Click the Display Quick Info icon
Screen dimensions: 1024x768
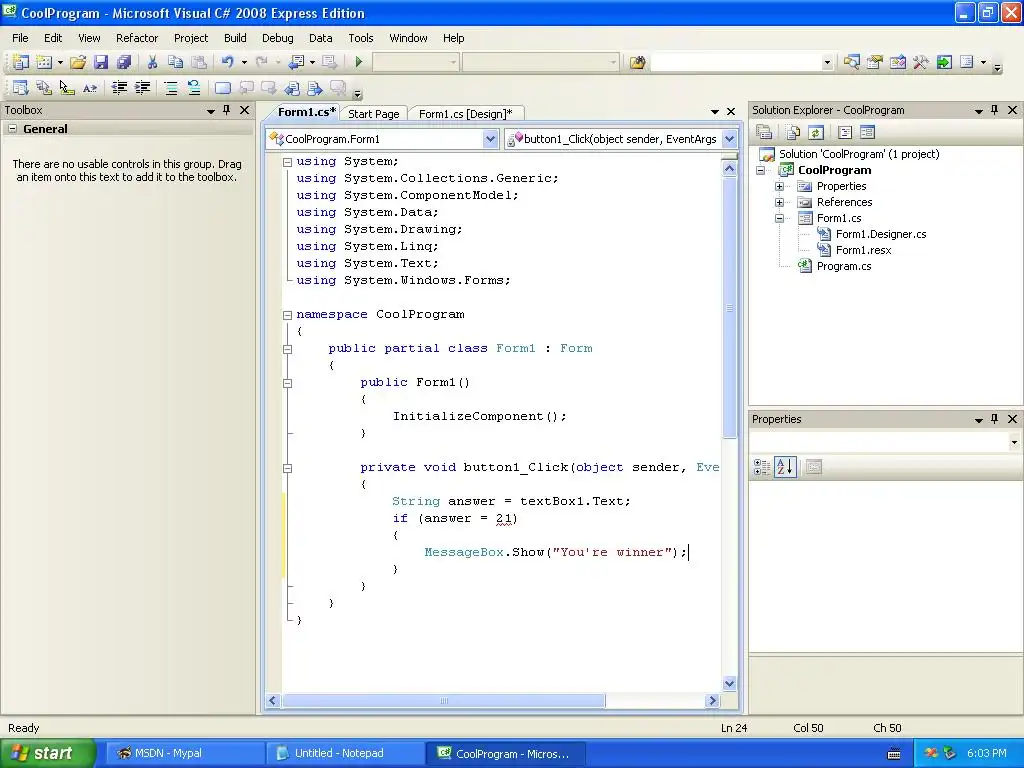(x=67, y=88)
